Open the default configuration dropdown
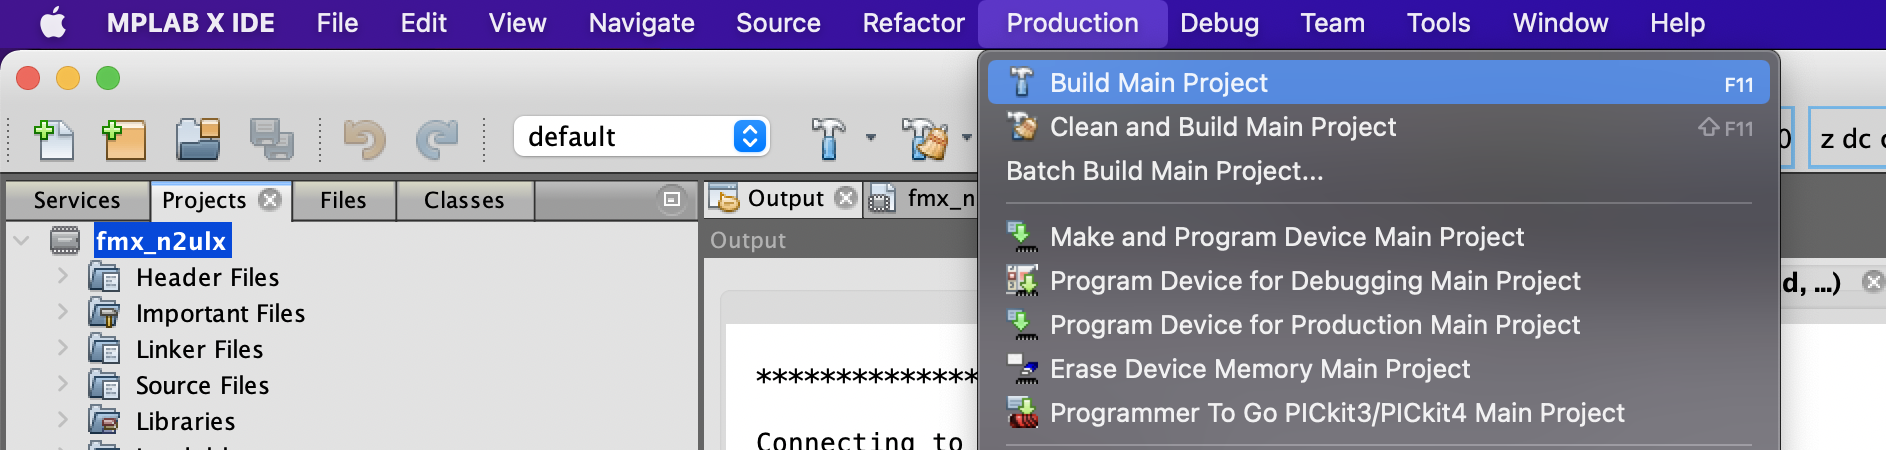The width and height of the screenshot is (1886, 450). 641,136
